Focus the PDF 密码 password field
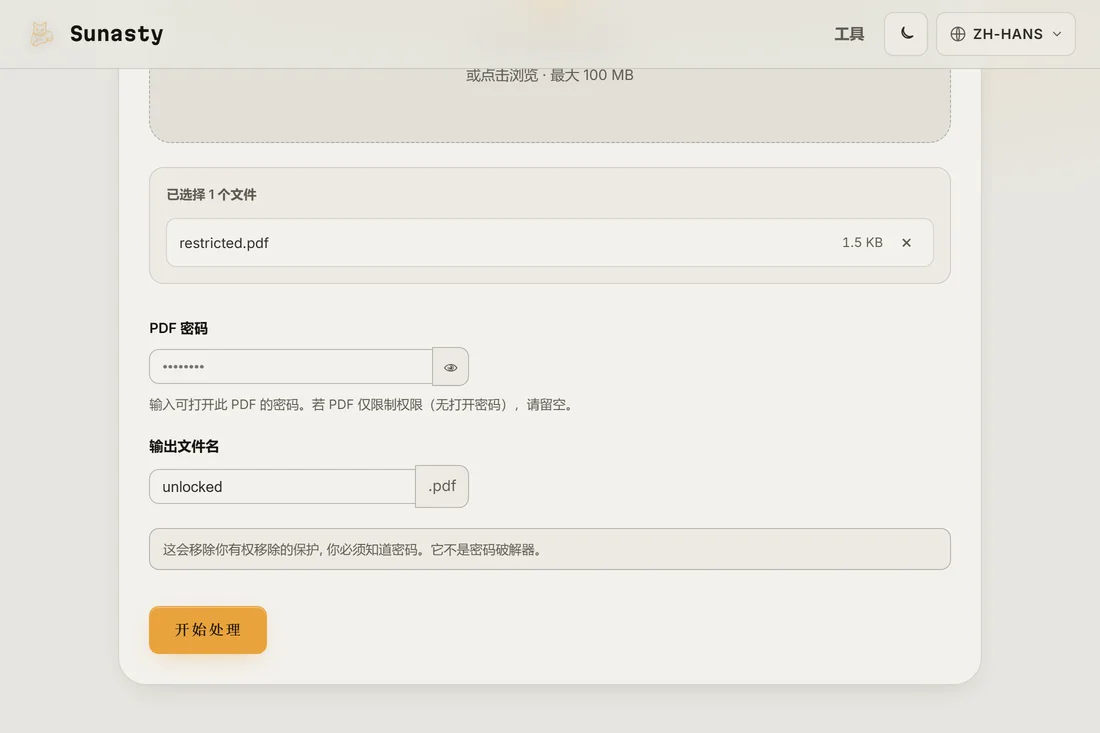The height and width of the screenshot is (733, 1100). point(290,367)
